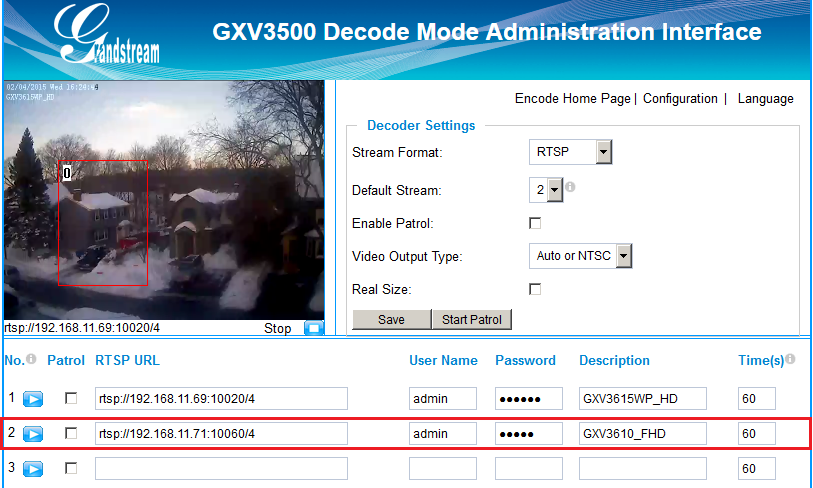
Task: Toggle the Real Size checkbox
Action: click(535, 289)
